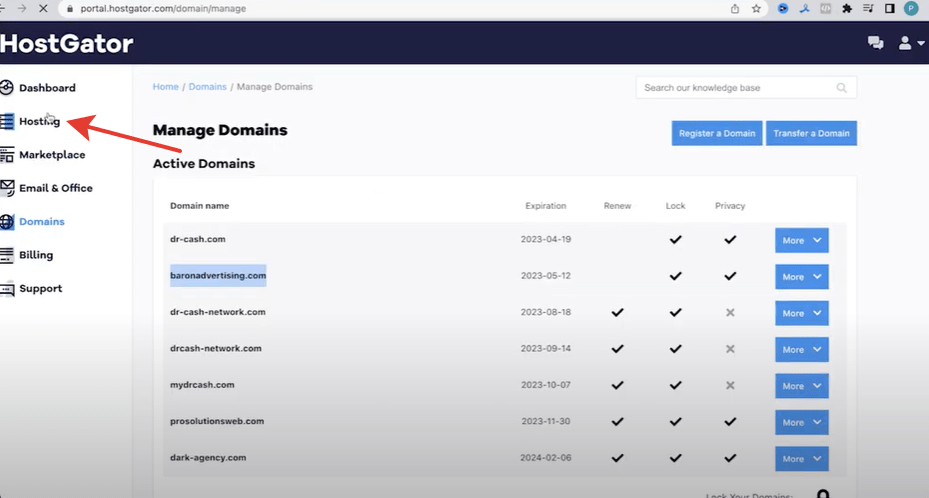Expand More dropdown for baronadvertising.com
Screen dimensions: 929x498
pyautogui.click(x=802, y=277)
